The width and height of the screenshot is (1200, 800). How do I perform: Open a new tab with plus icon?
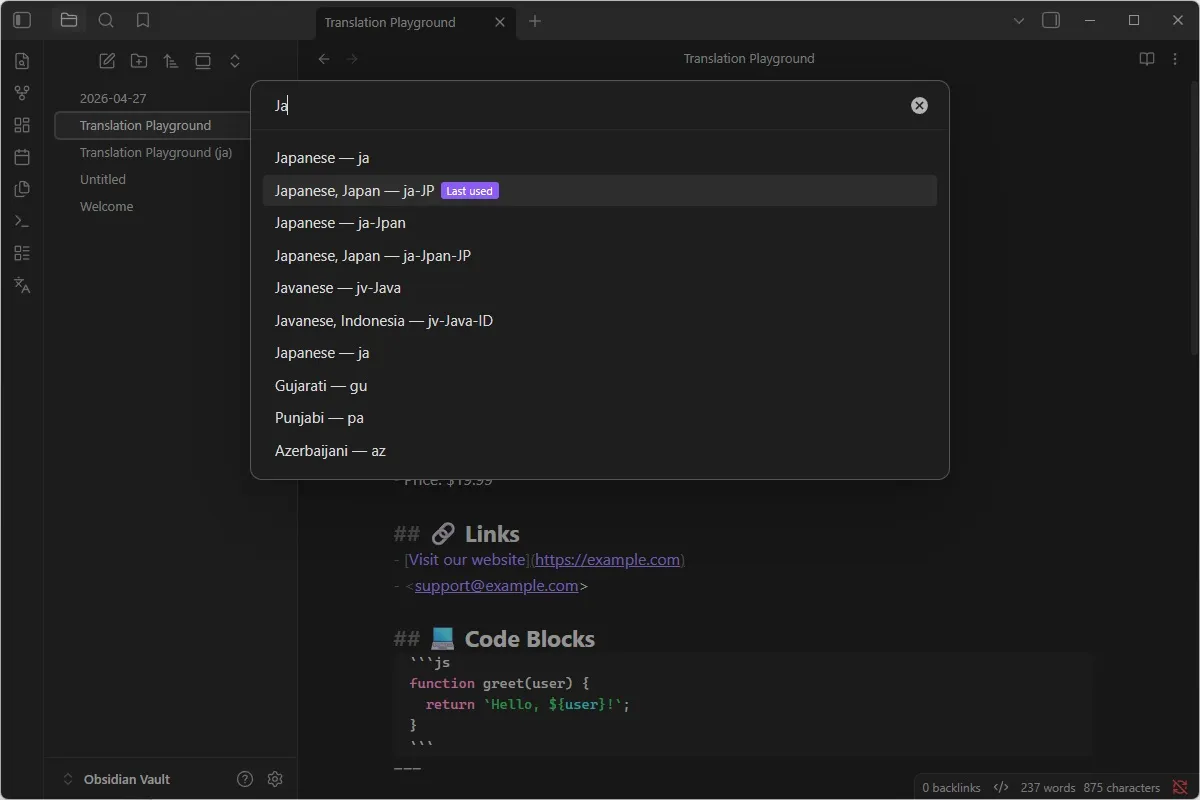tap(535, 21)
